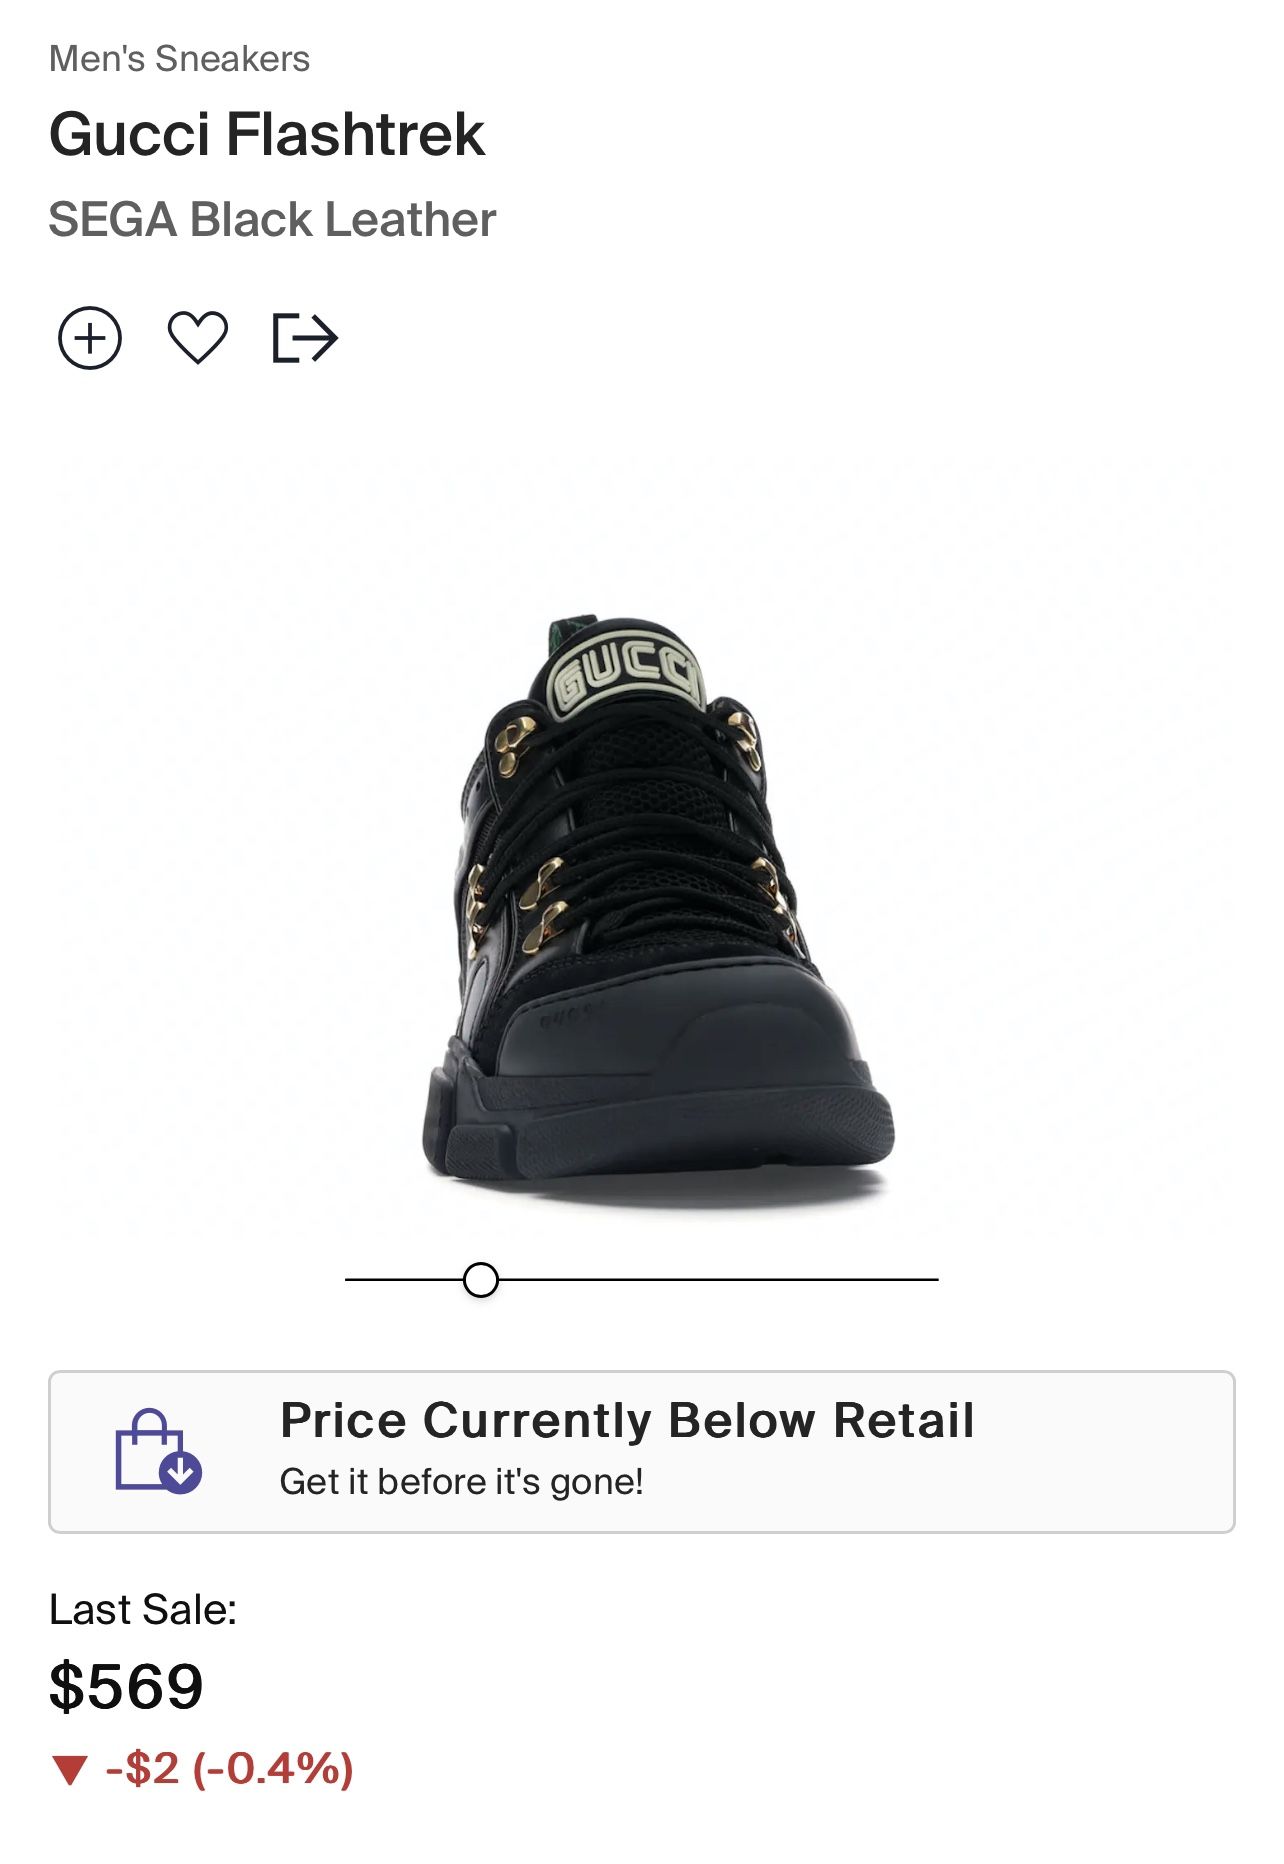Click the -$2 (-0.4%) price change
This screenshot has height=1864, width=1284.
click(230, 1769)
